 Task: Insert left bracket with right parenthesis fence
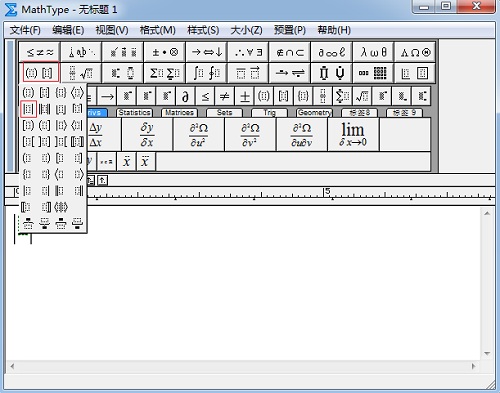point(28,125)
